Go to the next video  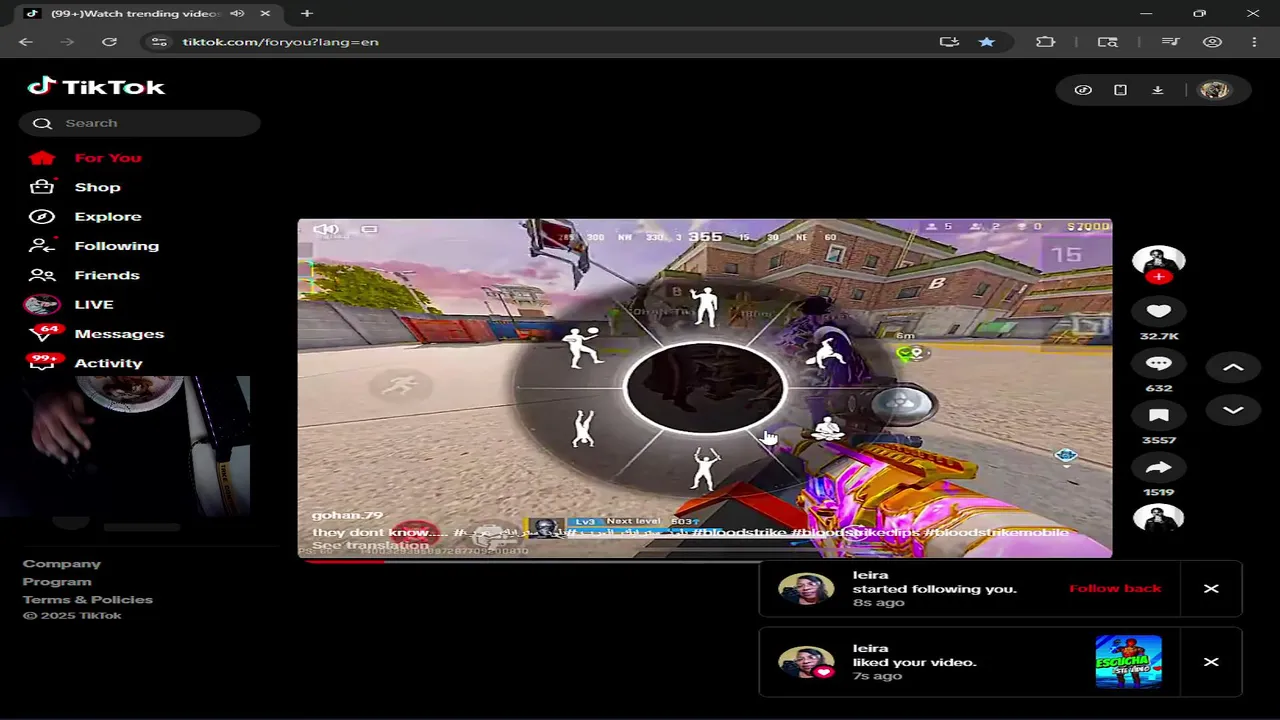click(1233, 411)
